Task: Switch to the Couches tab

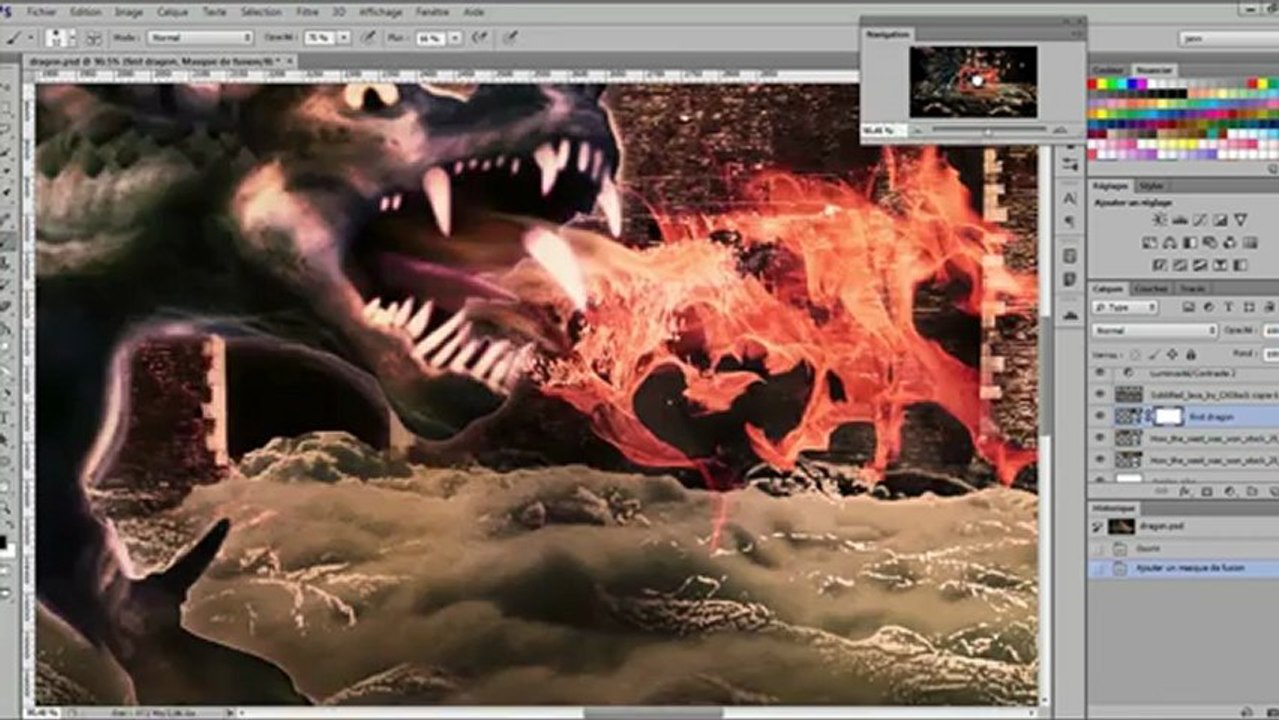Action: coord(1151,288)
